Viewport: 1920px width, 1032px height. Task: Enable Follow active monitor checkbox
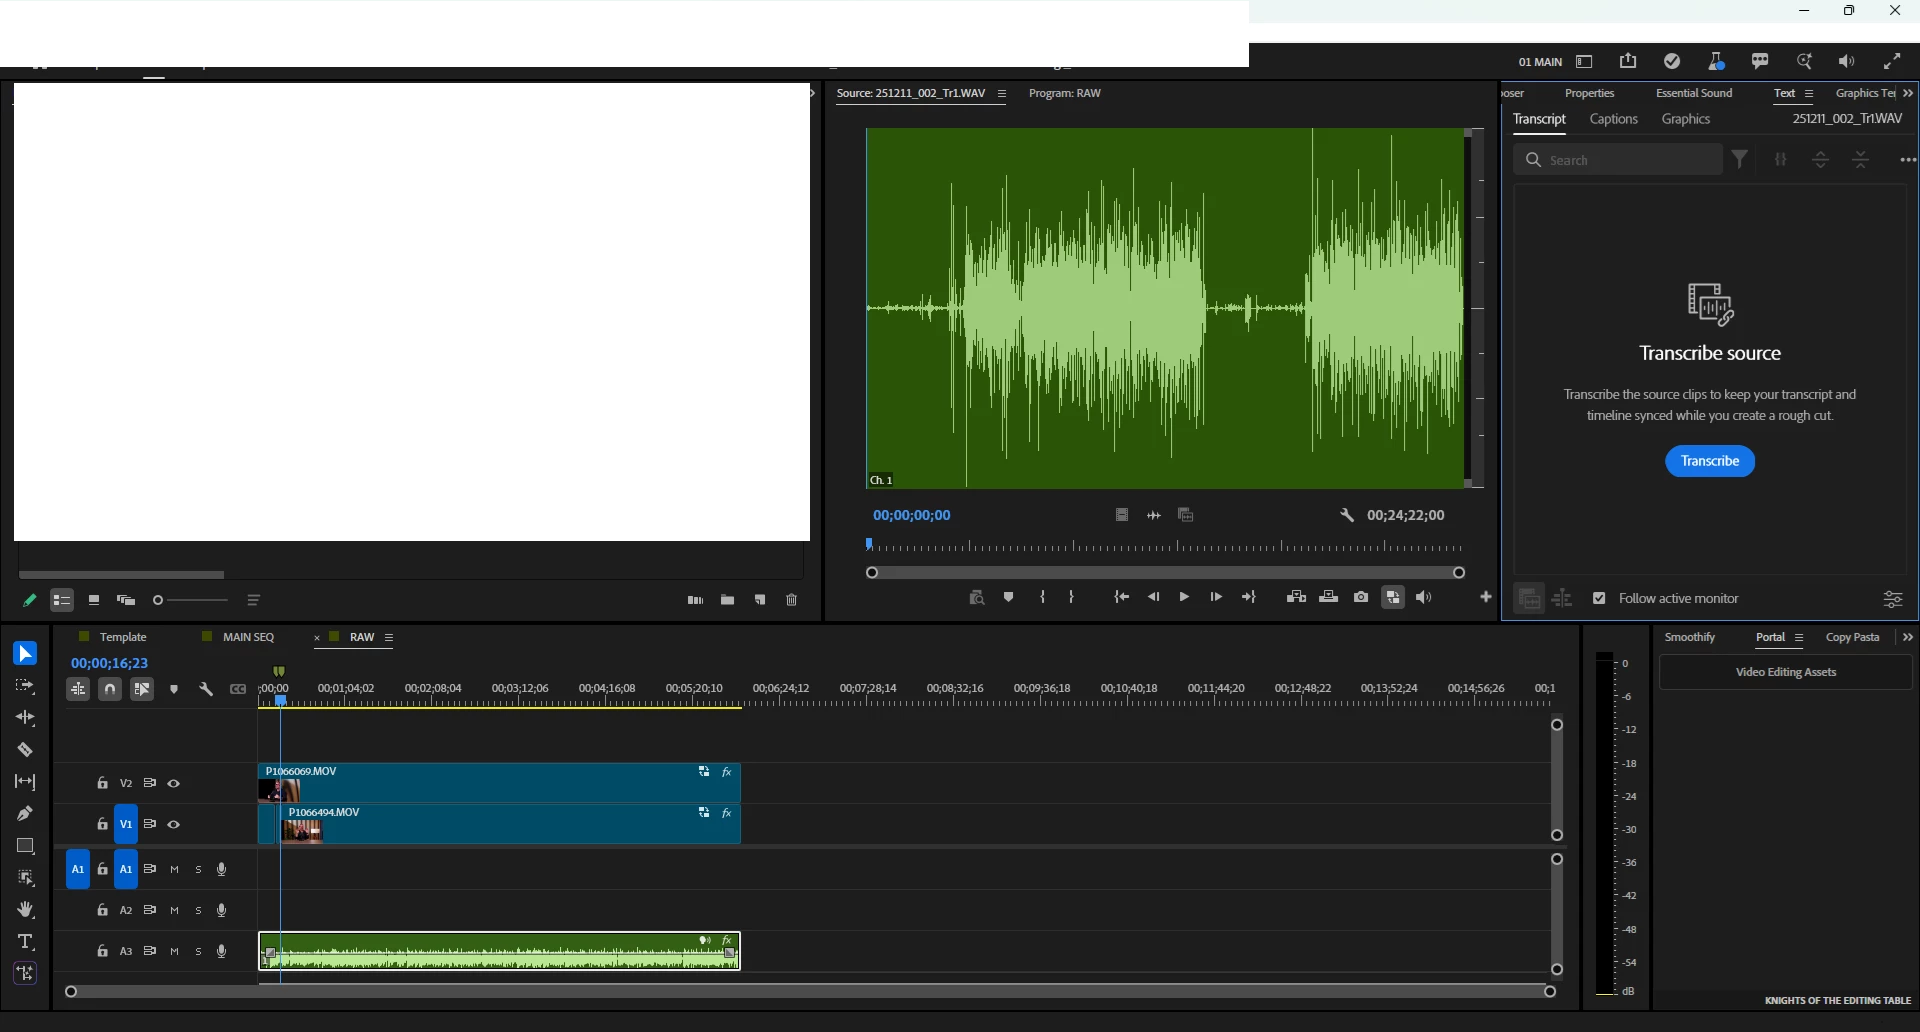click(1599, 598)
